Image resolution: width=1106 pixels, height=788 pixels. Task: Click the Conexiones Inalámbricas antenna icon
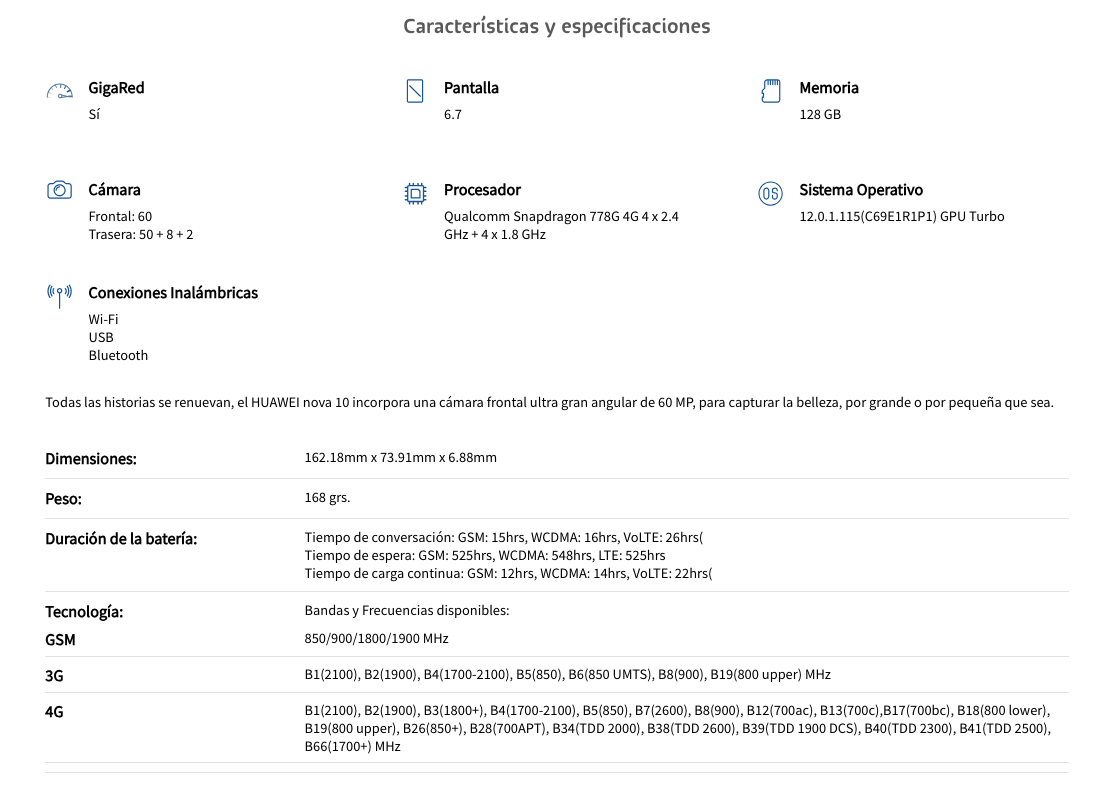click(x=59, y=296)
